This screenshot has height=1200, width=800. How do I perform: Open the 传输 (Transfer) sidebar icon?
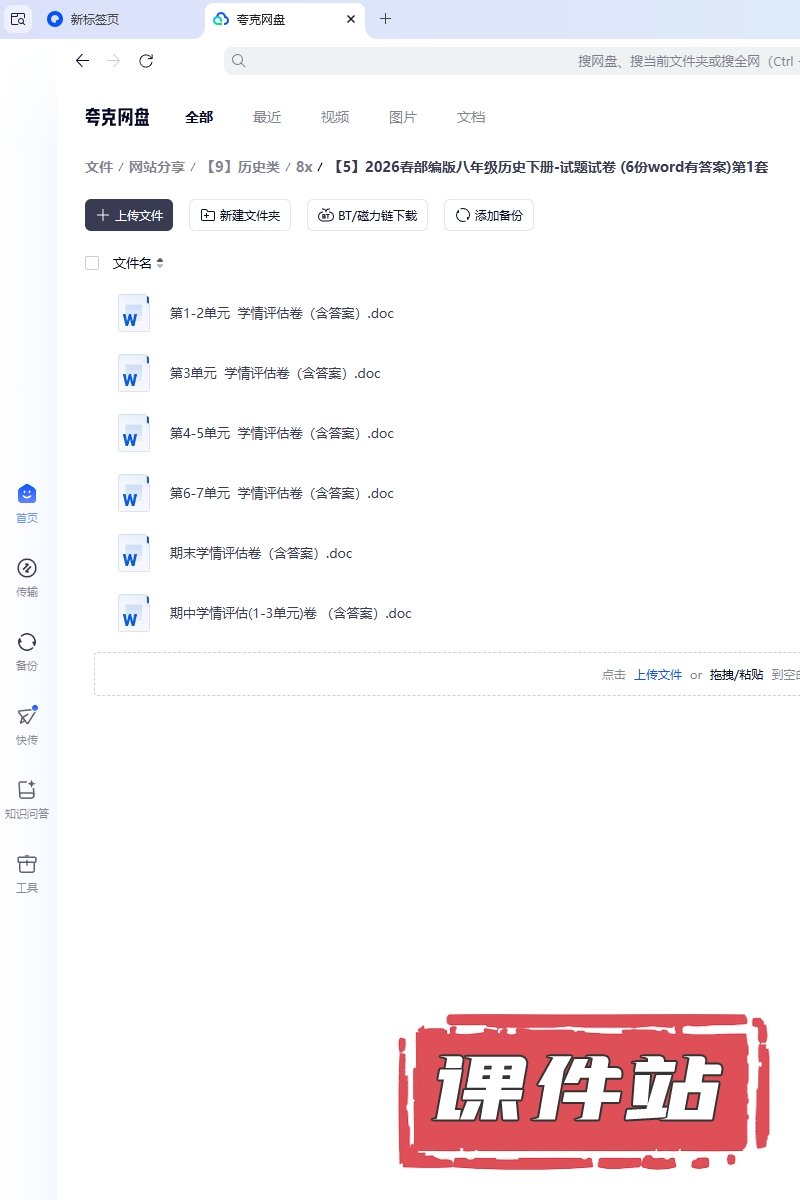pos(27,577)
